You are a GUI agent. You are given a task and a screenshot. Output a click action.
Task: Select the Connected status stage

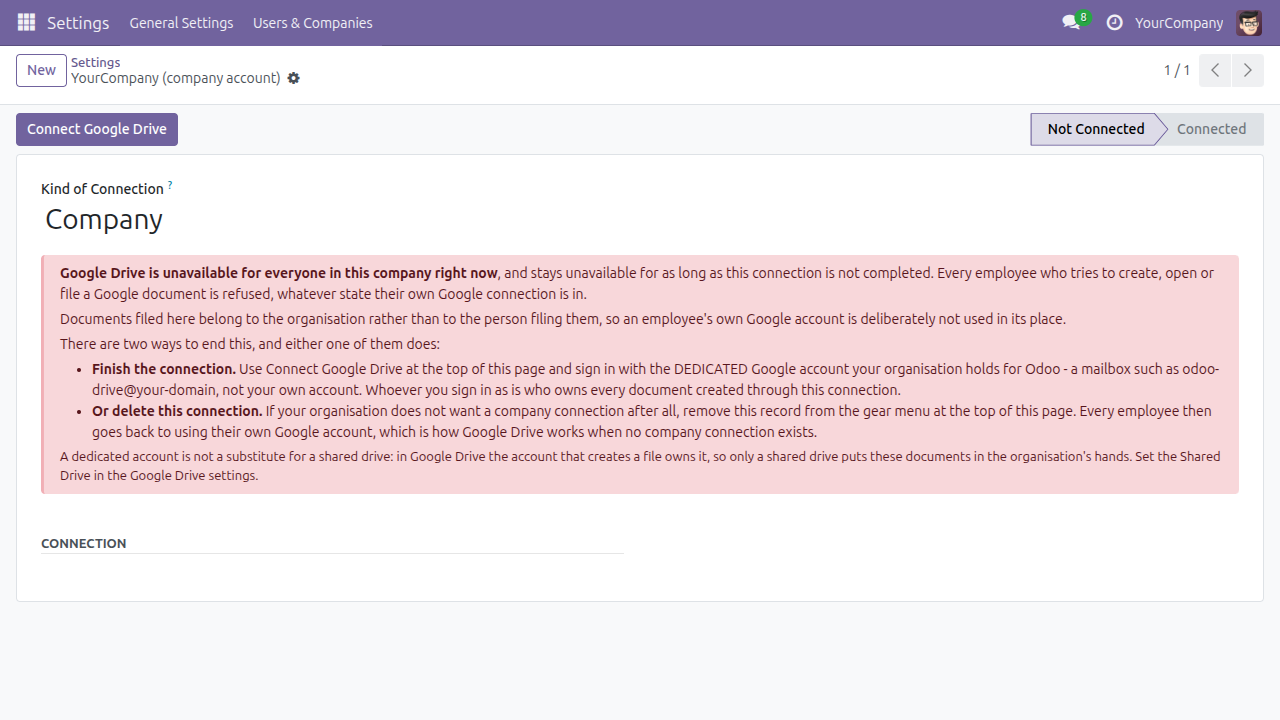tap(1211, 129)
